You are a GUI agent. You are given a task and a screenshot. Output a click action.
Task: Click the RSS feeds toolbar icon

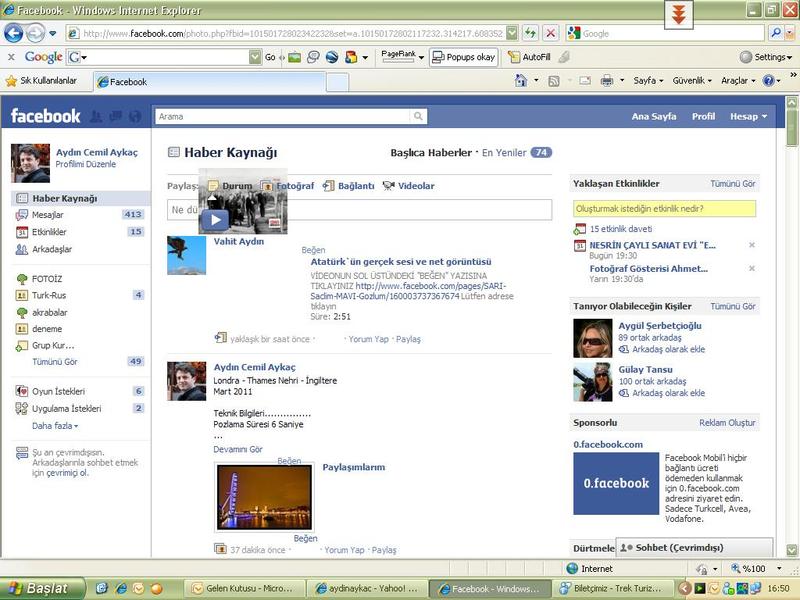click(x=554, y=81)
